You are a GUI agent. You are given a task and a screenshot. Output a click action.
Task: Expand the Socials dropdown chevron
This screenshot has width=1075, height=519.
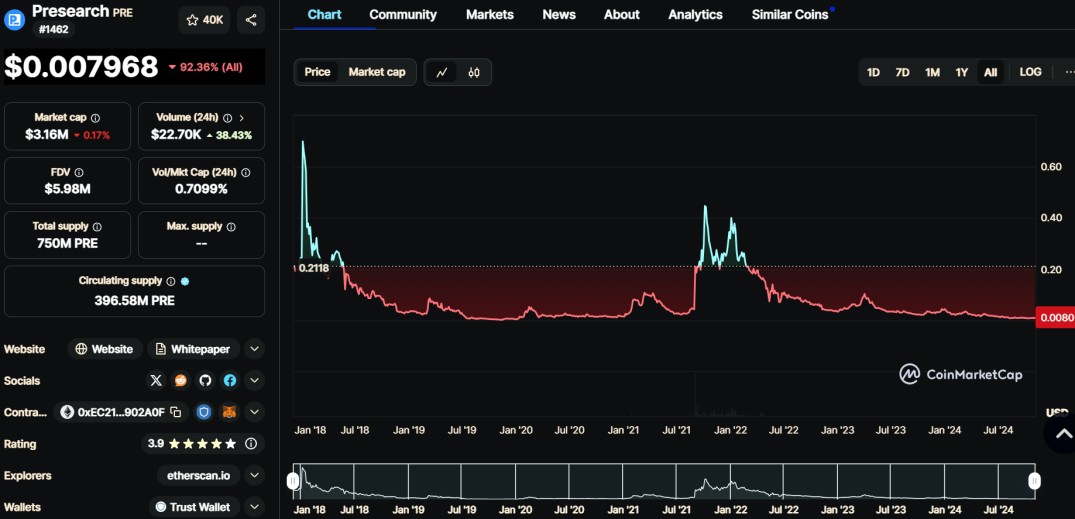click(x=254, y=381)
